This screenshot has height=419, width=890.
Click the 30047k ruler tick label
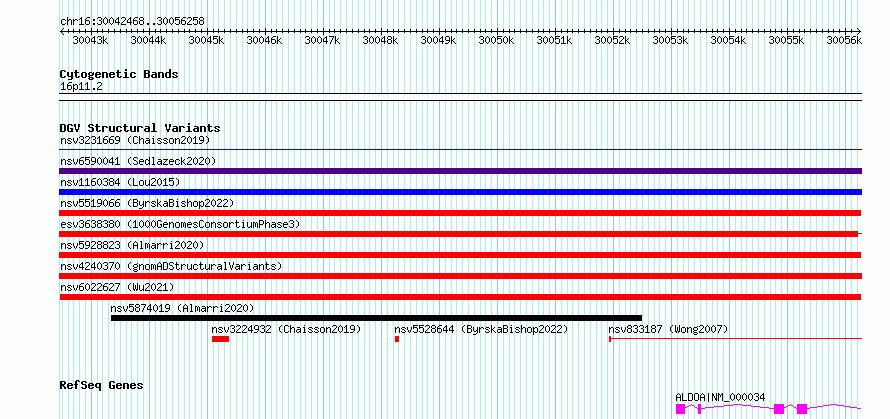[x=322, y=40]
